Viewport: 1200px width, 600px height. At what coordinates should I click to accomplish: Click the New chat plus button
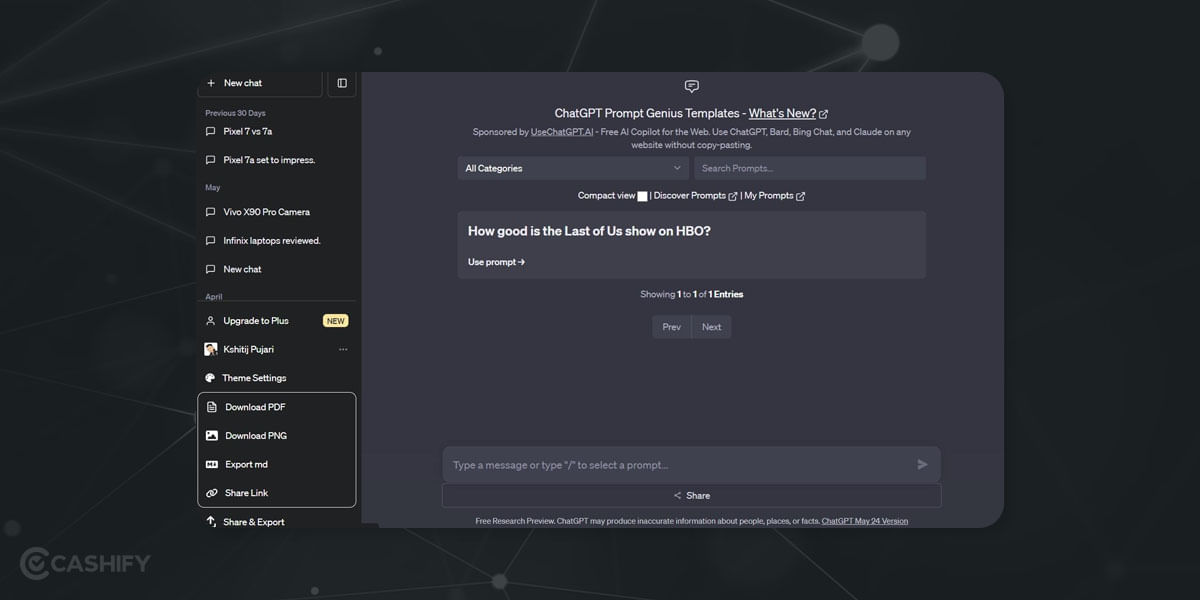[260, 83]
